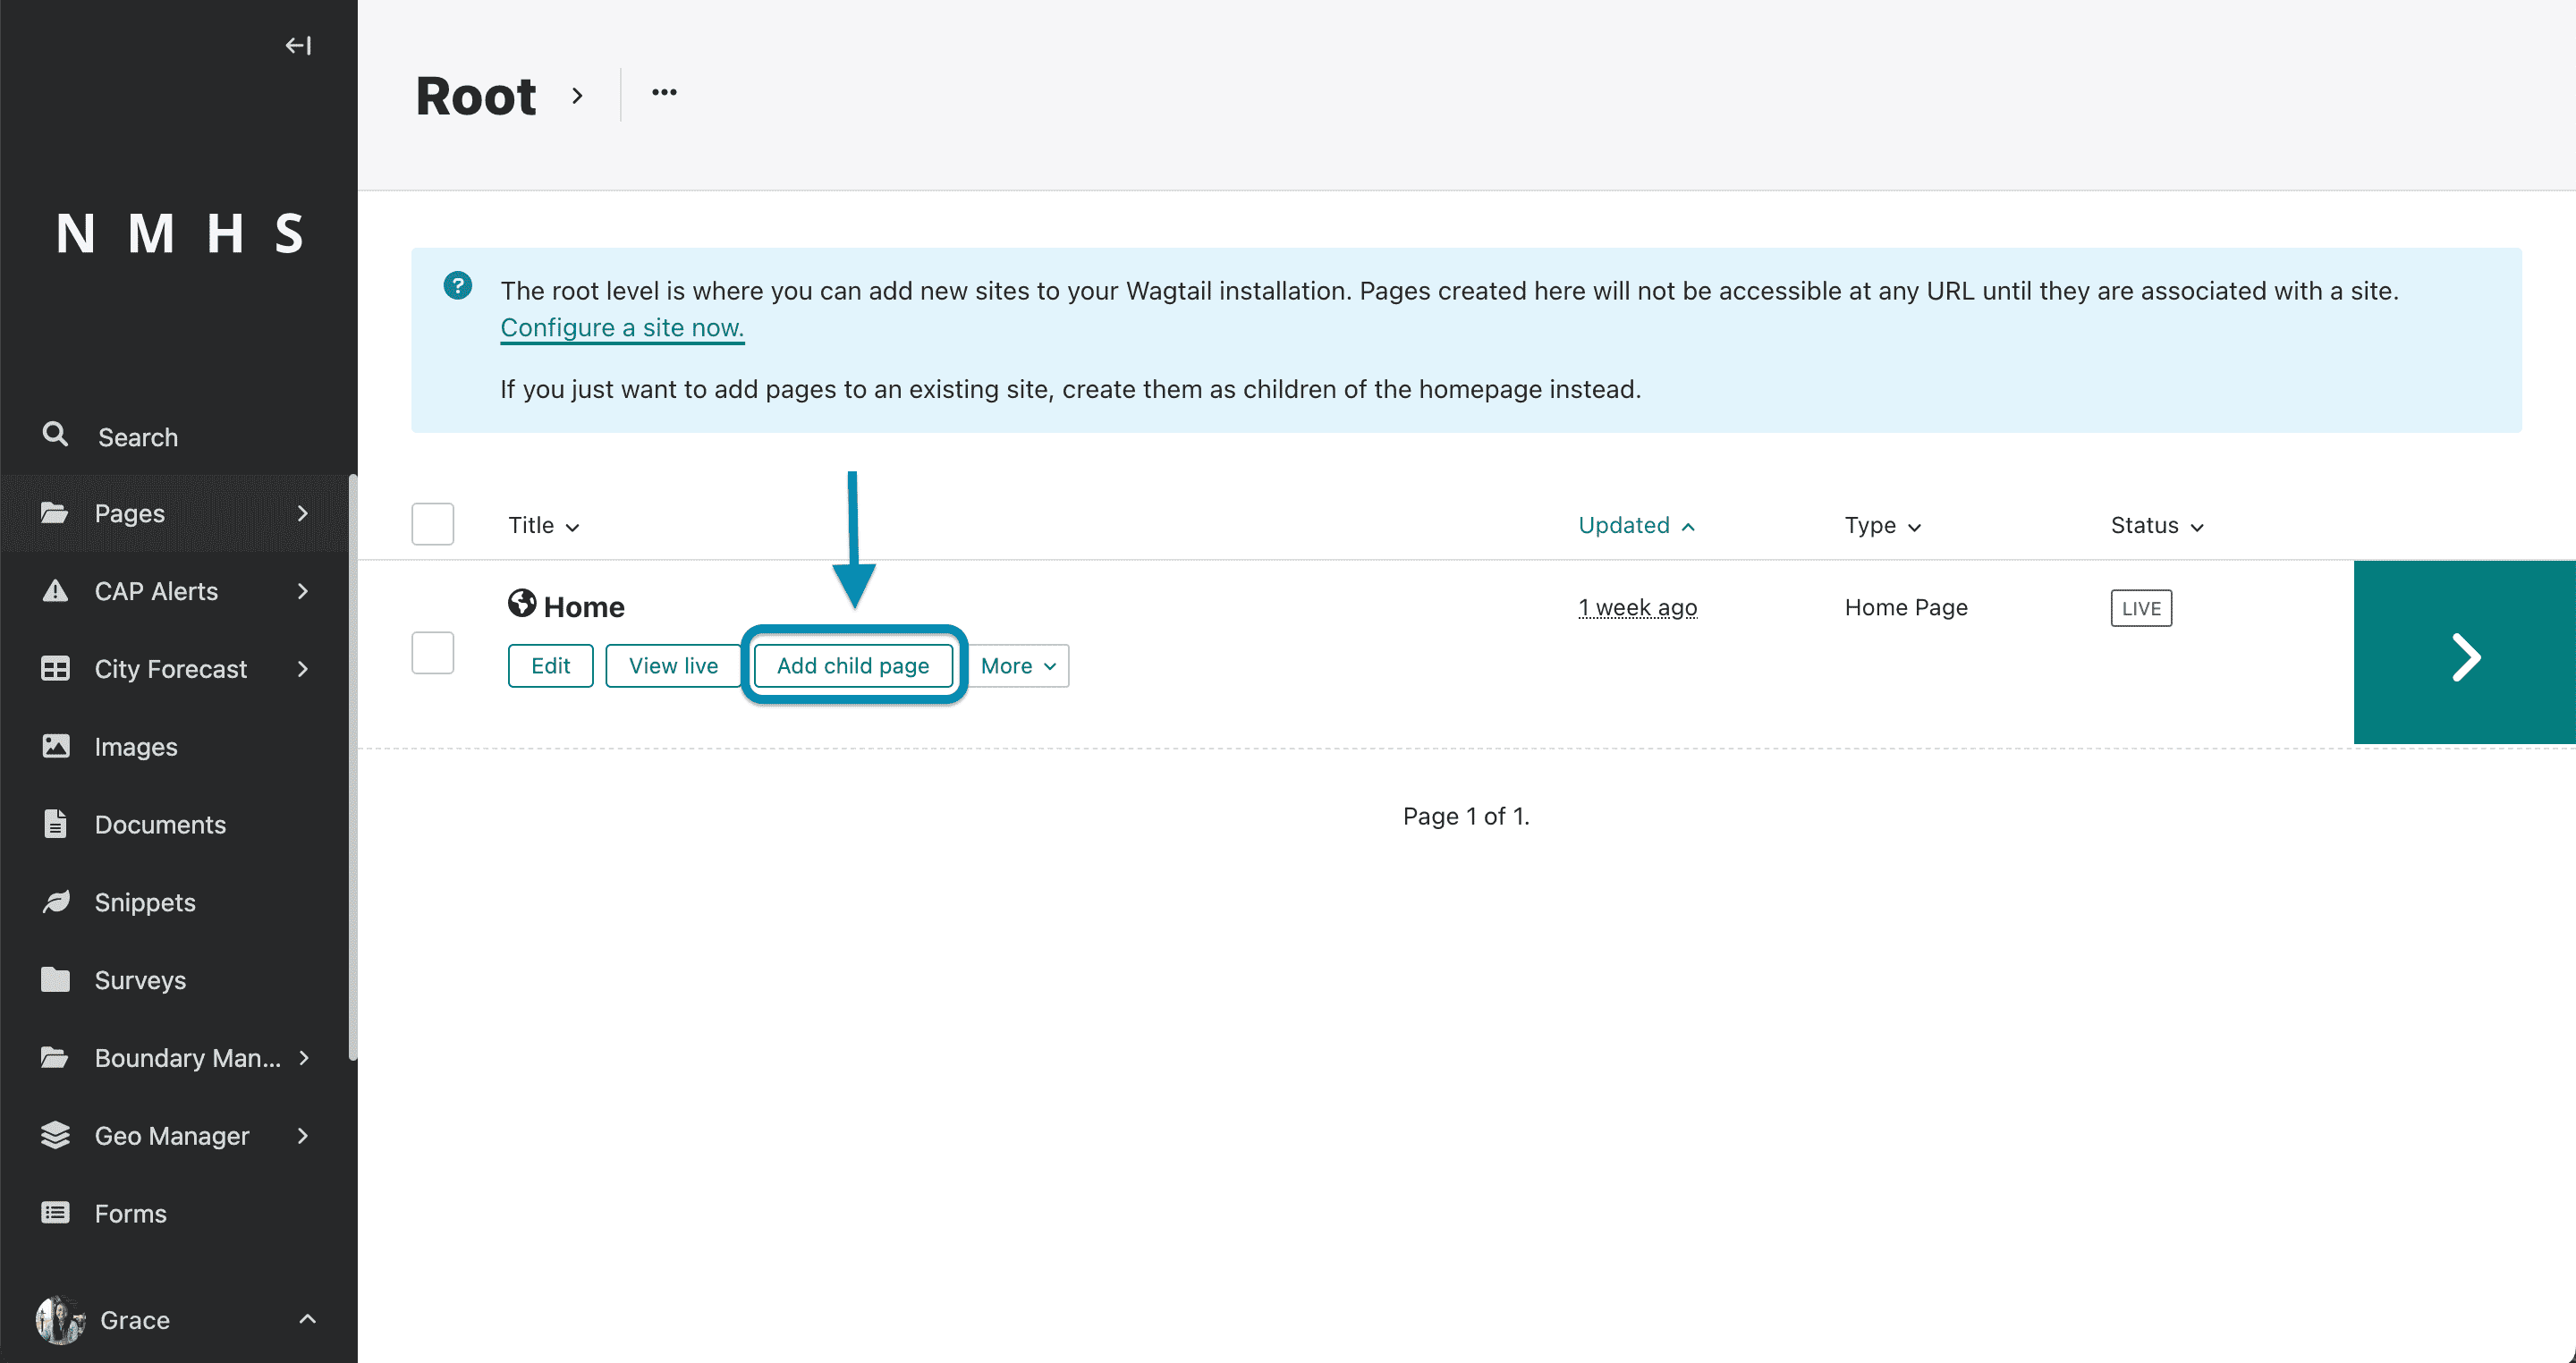Click the help question mark icon
The height and width of the screenshot is (1363, 2576).
coord(458,286)
